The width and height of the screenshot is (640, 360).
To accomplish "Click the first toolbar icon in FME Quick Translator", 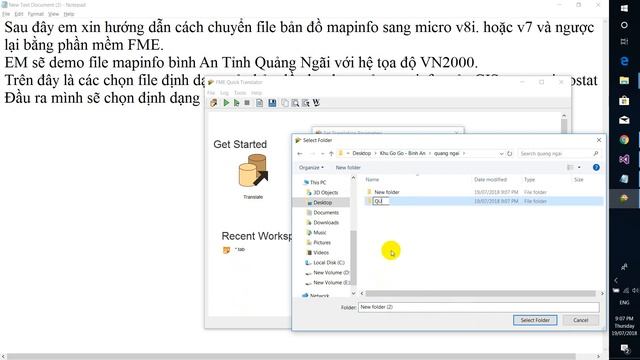I will pyautogui.click(x=213, y=103).
